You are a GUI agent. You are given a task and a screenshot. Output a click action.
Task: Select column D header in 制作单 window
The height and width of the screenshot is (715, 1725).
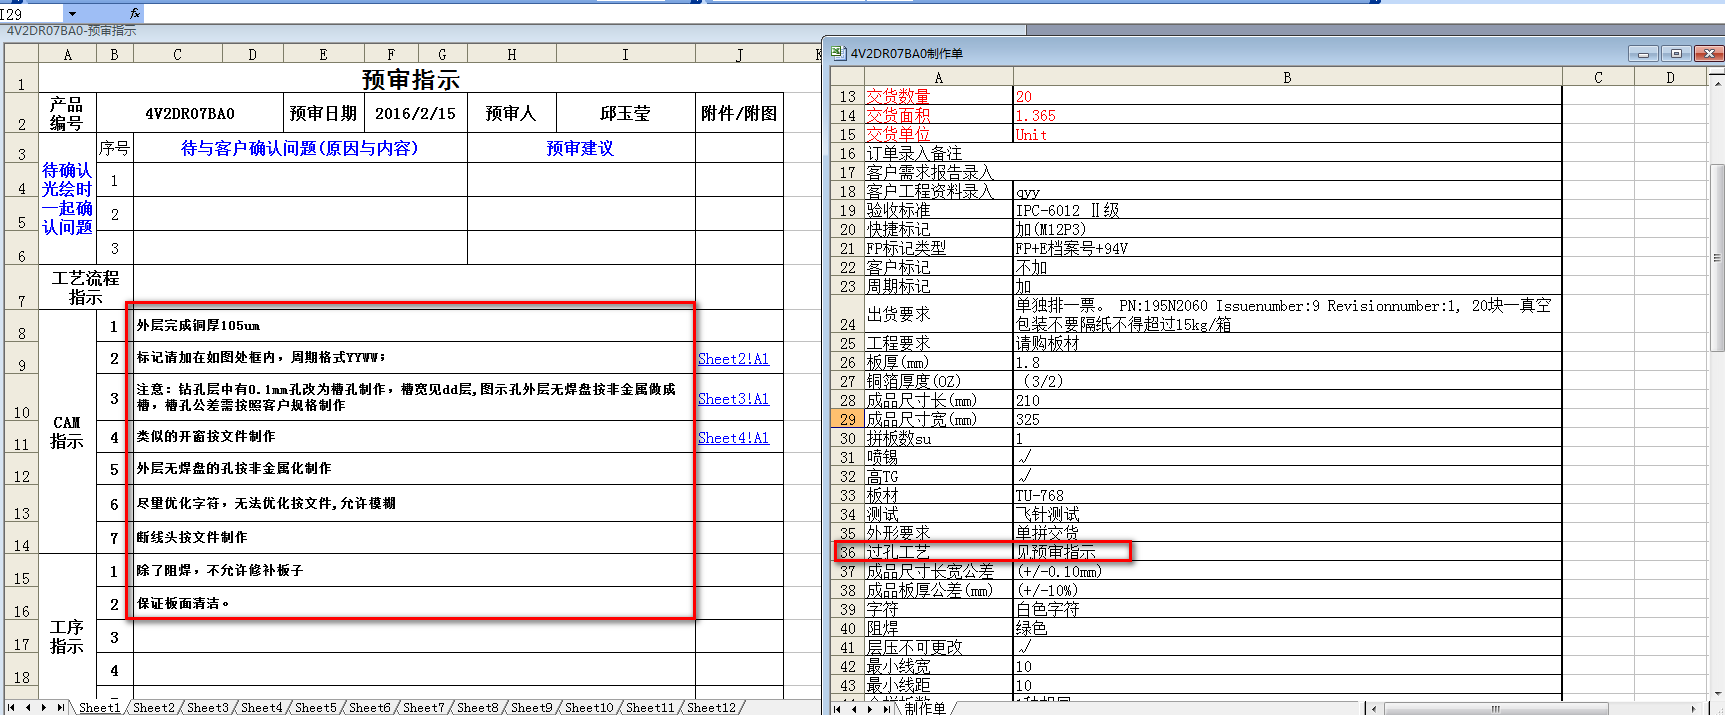1670,77
